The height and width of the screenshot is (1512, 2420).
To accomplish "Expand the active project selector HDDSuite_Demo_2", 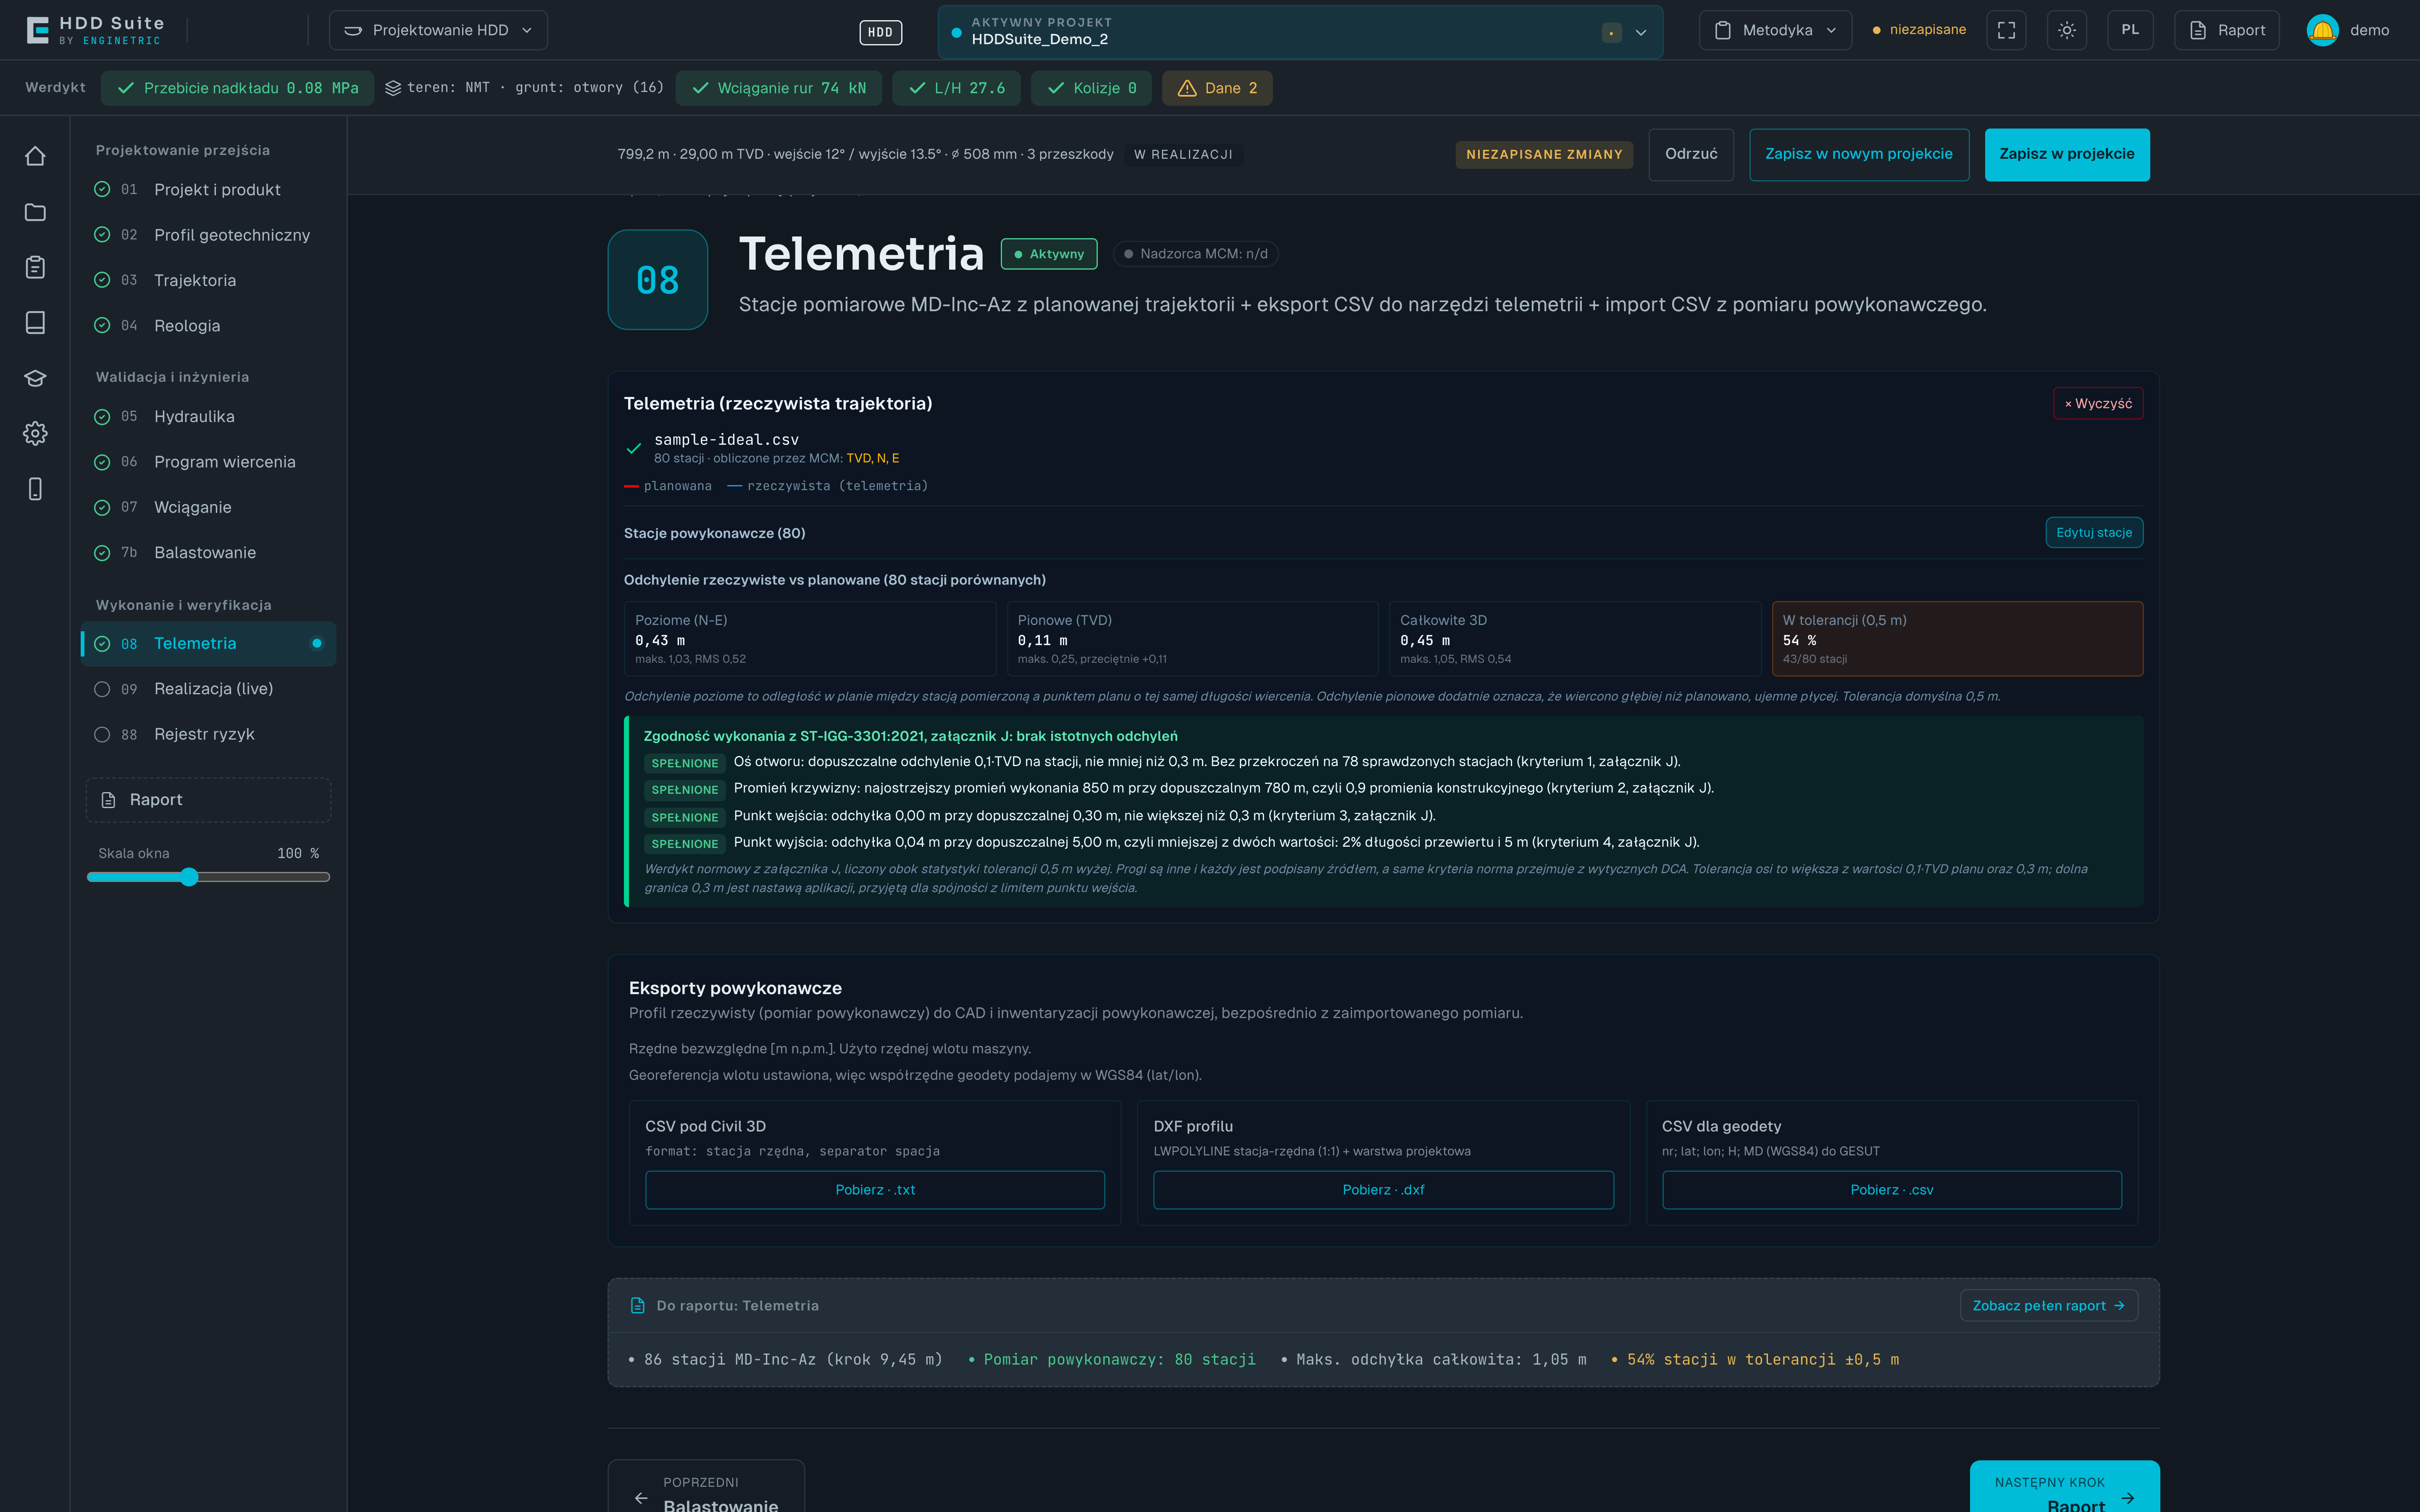I will [x=1300, y=32].
